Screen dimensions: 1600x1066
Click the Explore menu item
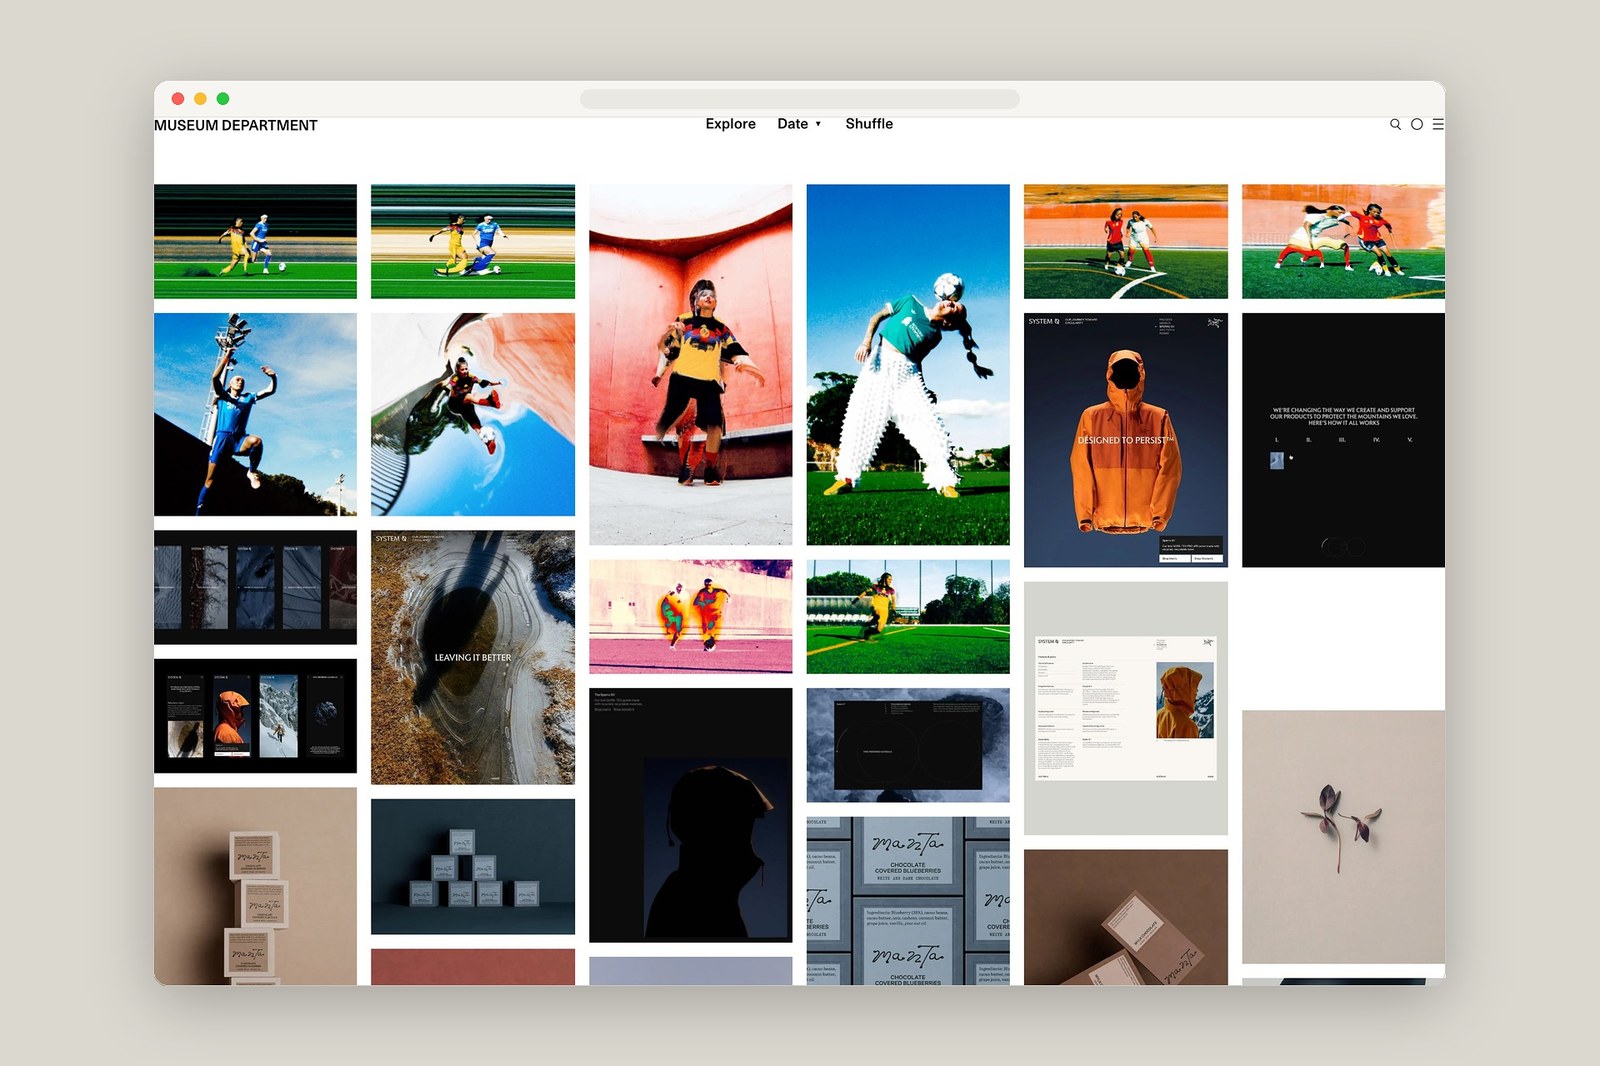click(730, 124)
